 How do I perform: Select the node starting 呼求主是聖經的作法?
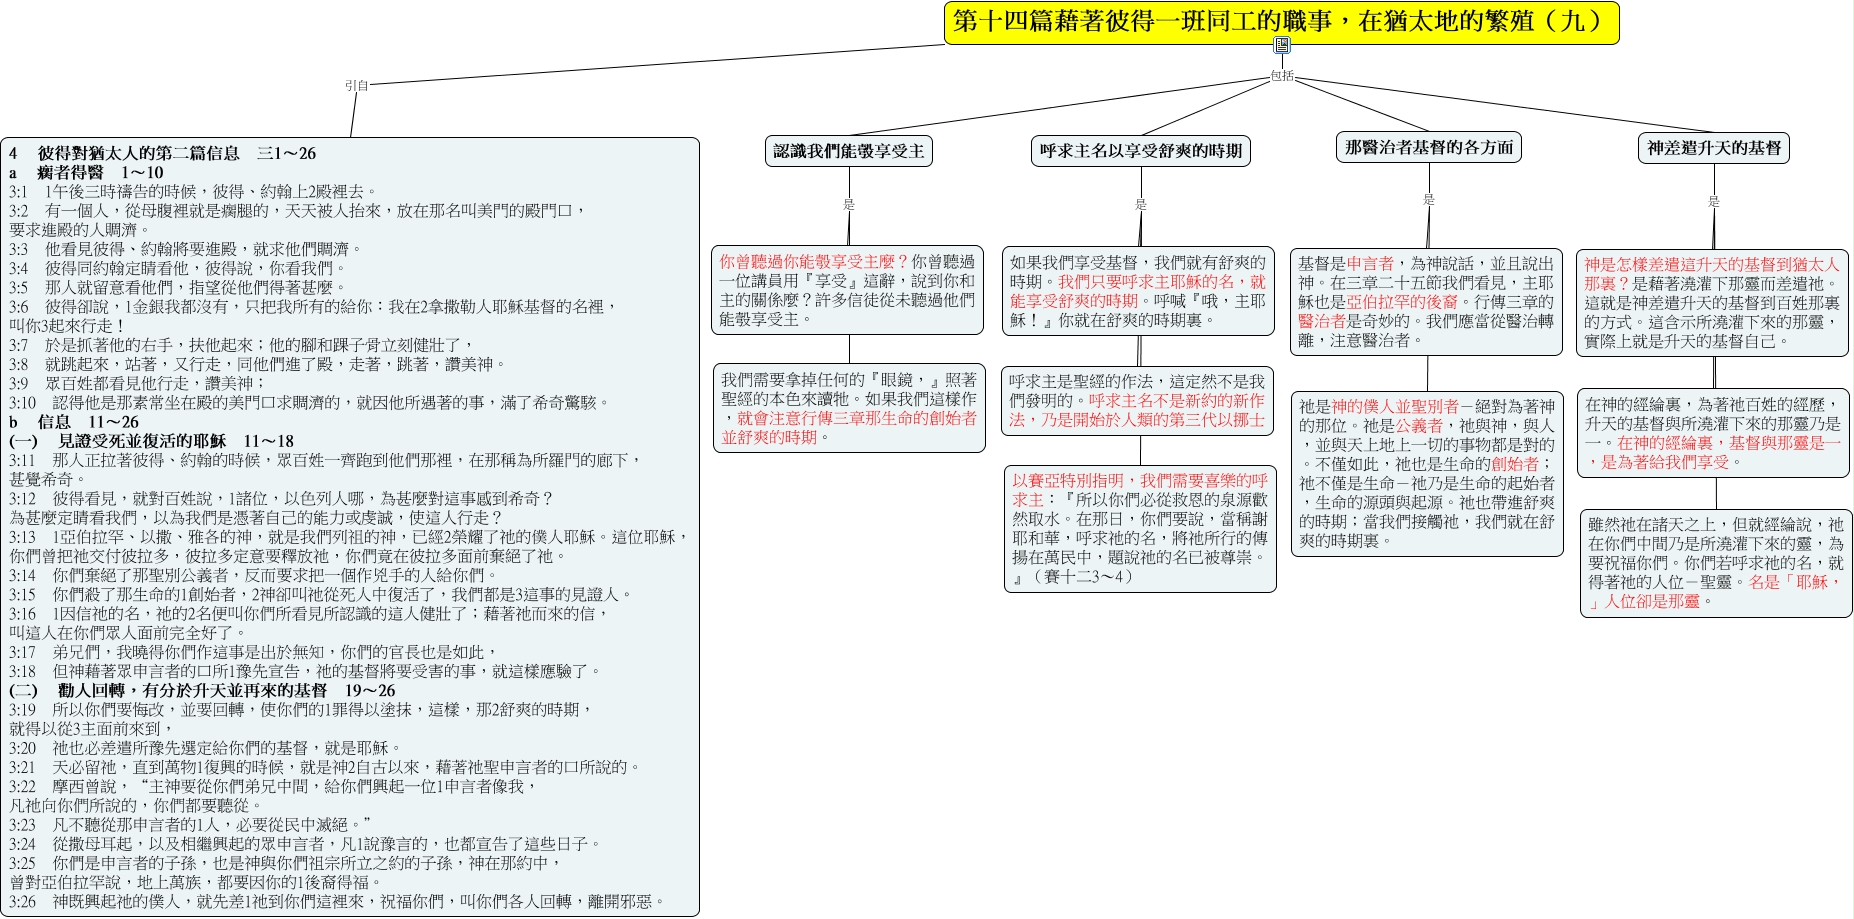(x=1139, y=400)
